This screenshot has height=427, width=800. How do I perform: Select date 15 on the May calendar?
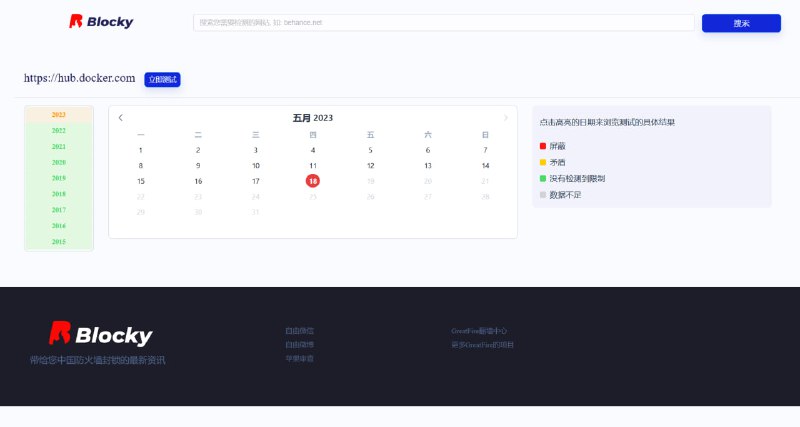pos(141,181)
